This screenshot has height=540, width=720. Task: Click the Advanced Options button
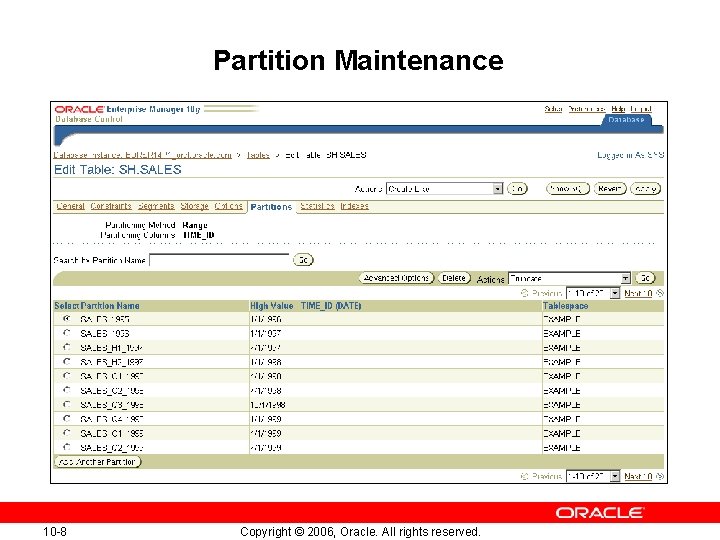tap(396, 278)
